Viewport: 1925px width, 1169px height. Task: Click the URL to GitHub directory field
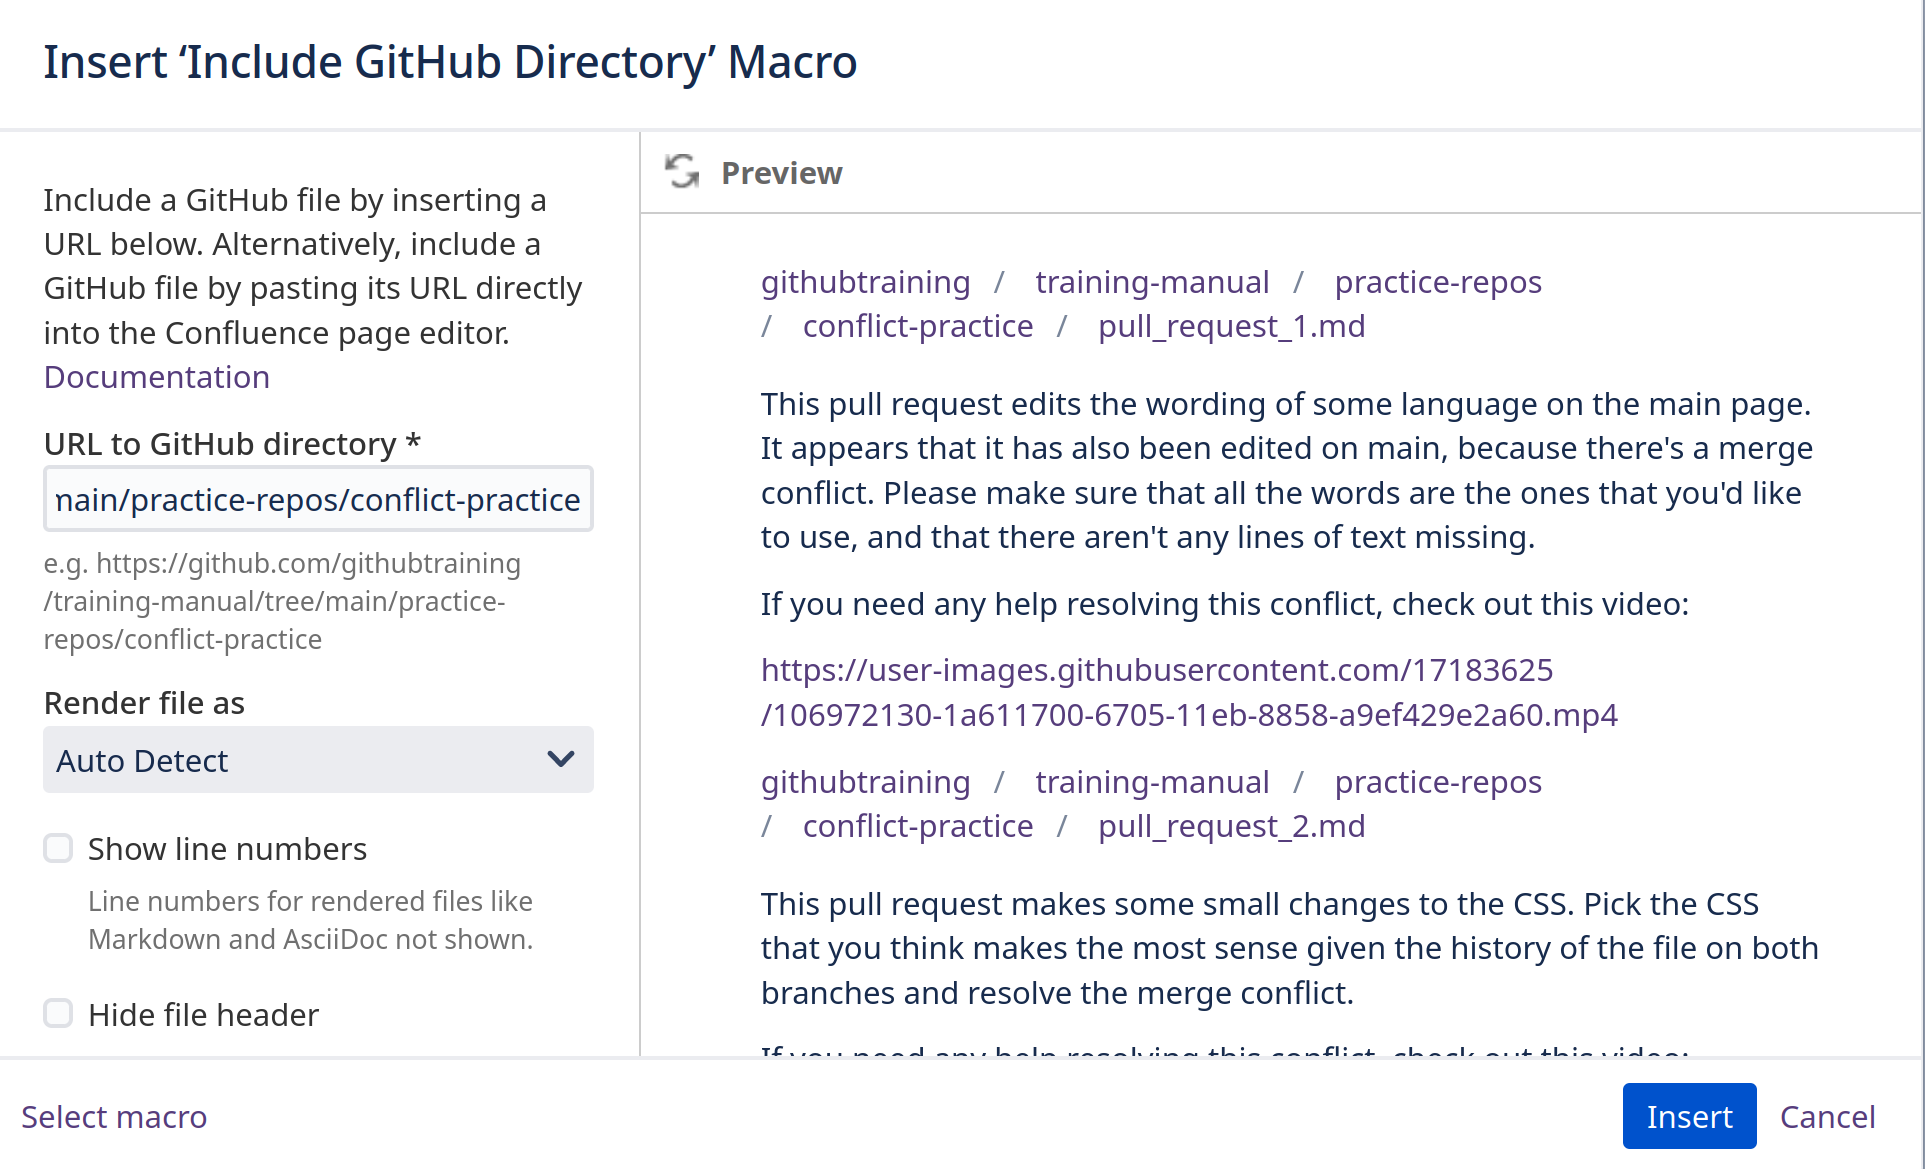click(318, 499)
